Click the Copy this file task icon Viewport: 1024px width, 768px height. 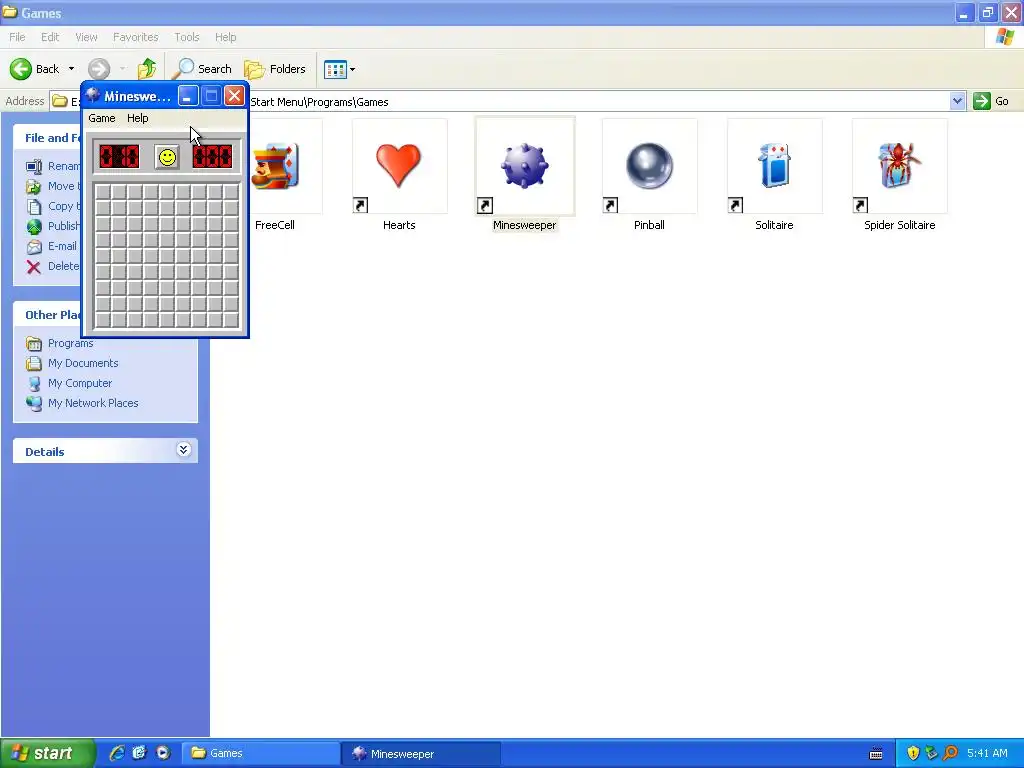[x=34, y=206]
